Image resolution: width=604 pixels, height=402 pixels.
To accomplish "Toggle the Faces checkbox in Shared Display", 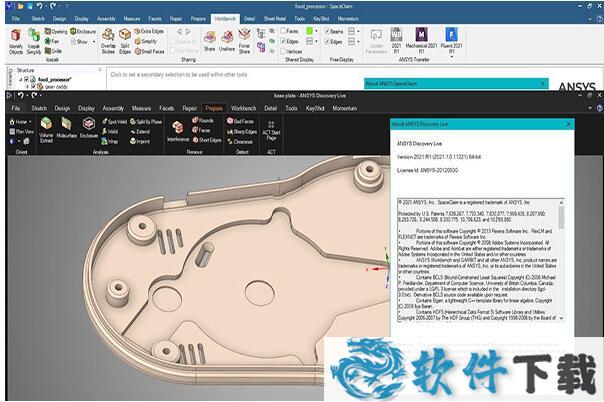I will pyautogui.click(x=282, y=31).
